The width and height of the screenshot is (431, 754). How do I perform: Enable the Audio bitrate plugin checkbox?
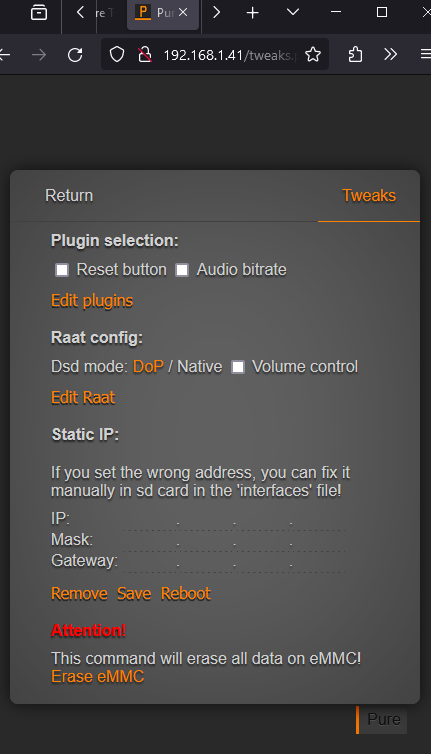point(181,270)
